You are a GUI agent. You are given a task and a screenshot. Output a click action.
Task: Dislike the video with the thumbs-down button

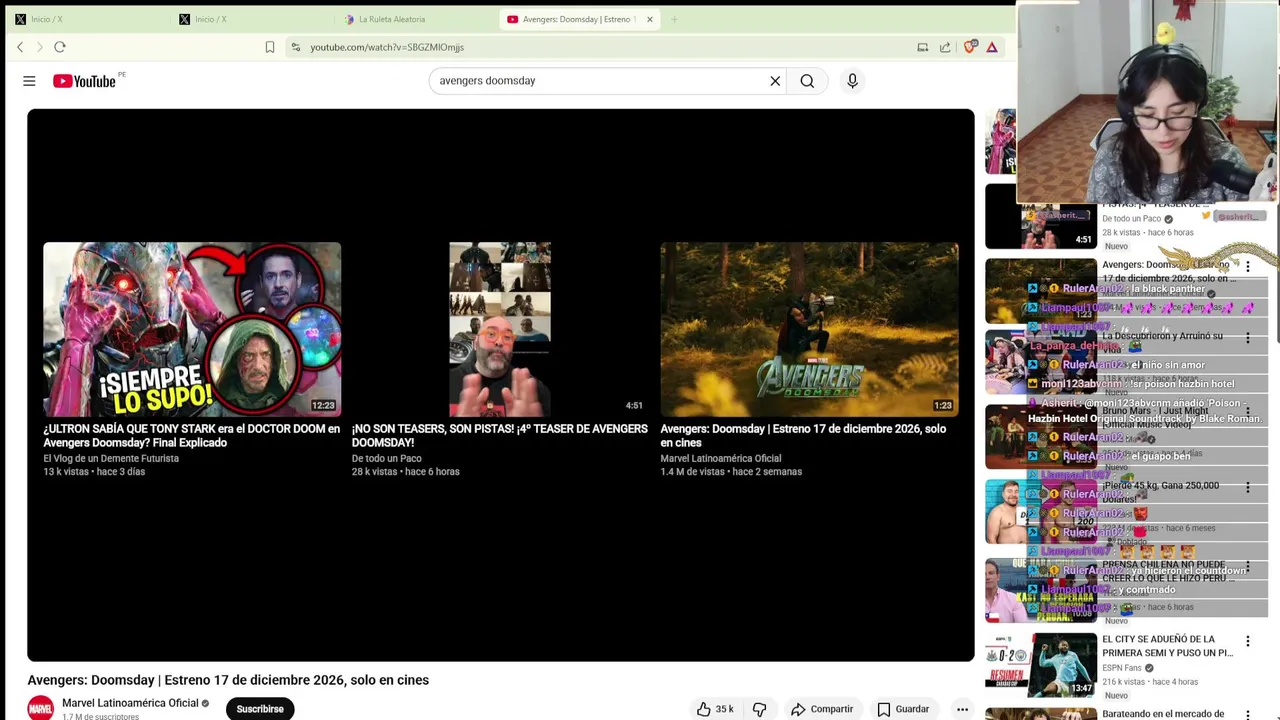pos(759,709)
